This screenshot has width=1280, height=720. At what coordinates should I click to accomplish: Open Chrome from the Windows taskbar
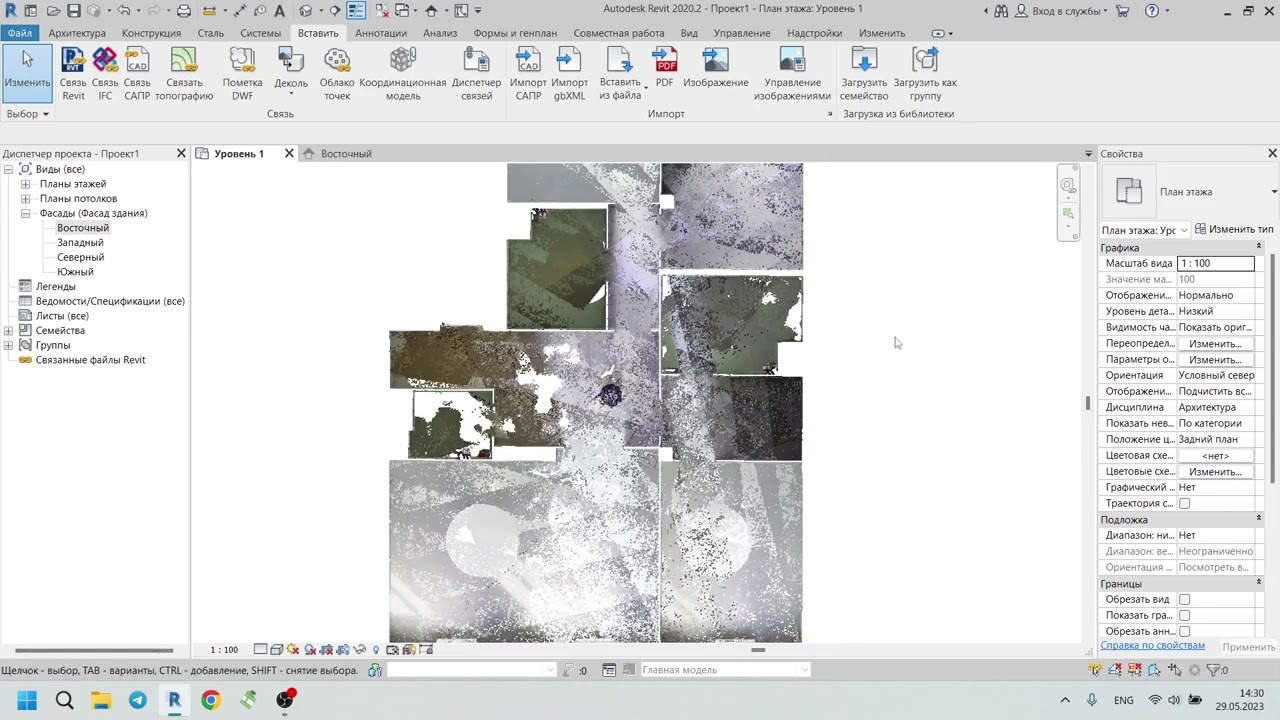[x=210, y=700]
